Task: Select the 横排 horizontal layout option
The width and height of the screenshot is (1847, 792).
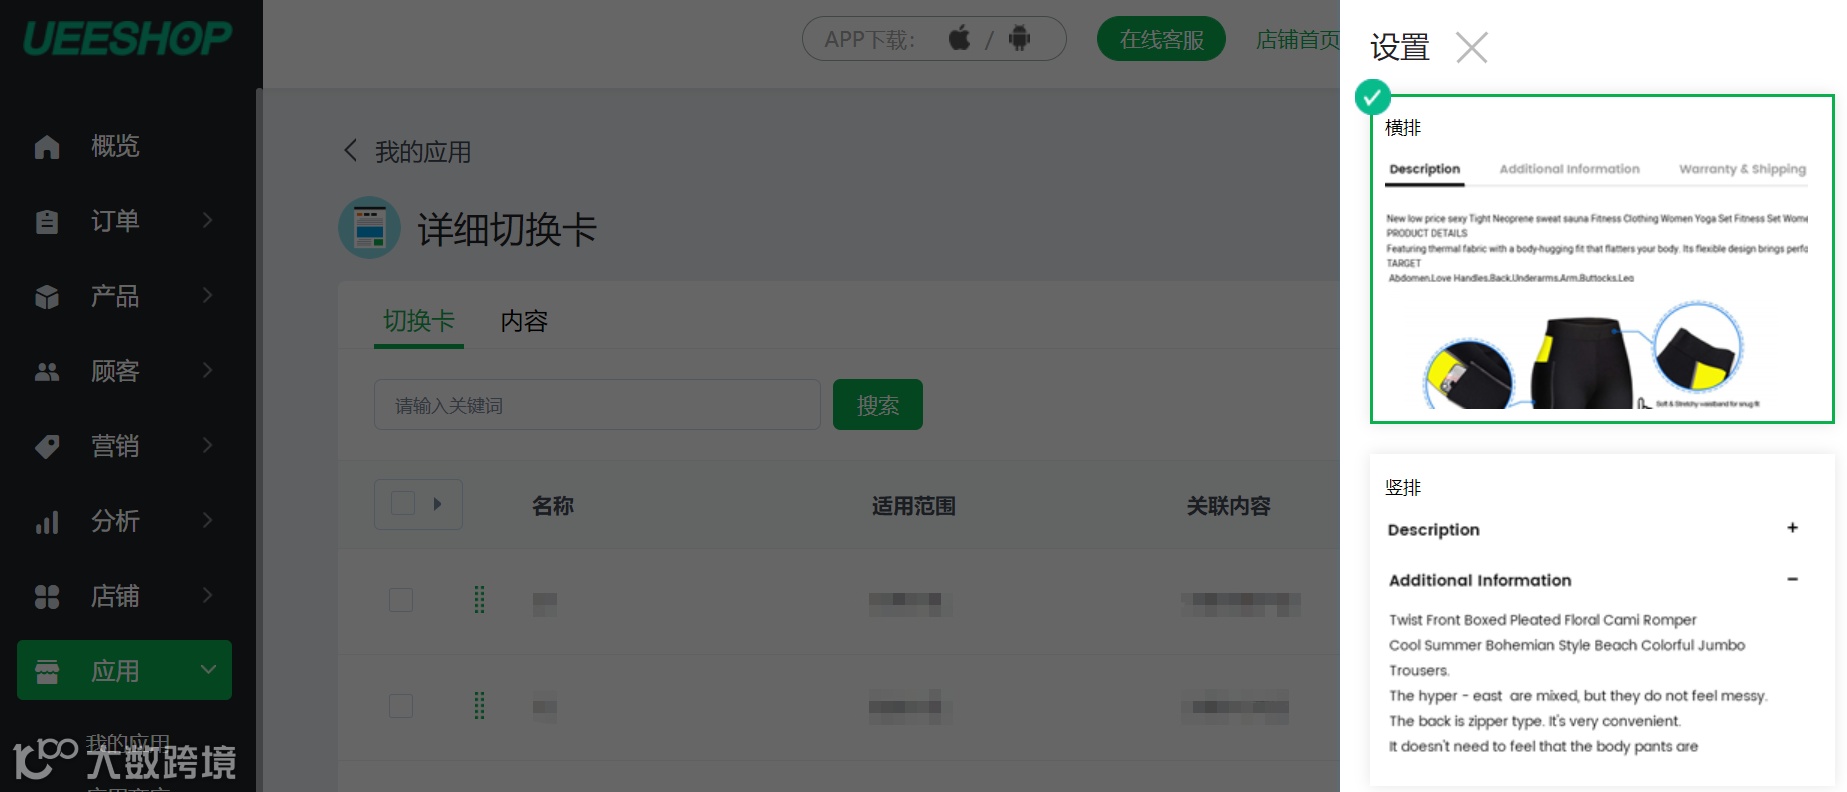Action: coord(1602,259)
